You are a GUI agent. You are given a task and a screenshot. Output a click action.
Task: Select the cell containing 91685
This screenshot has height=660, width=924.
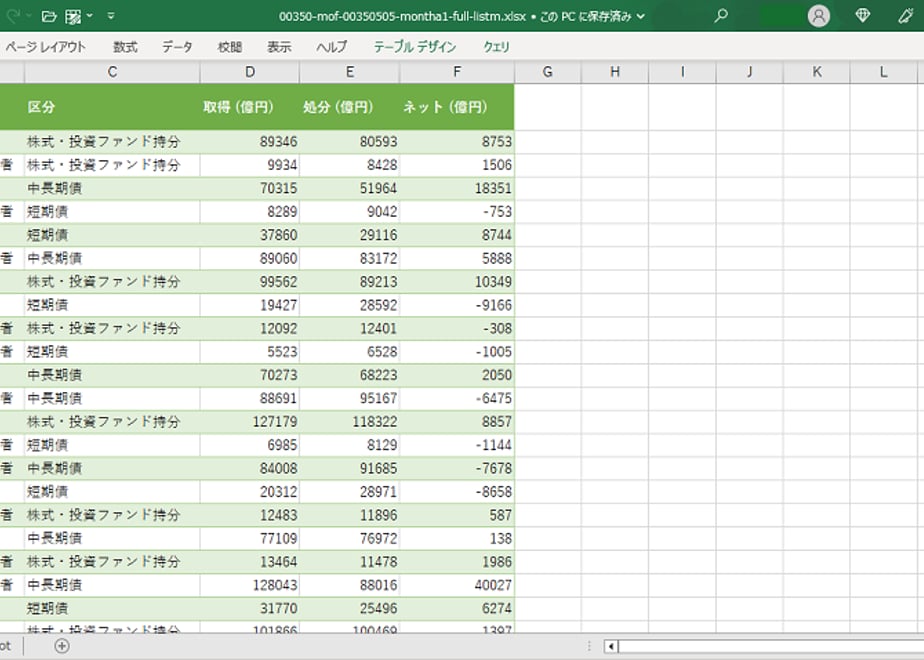click(349, 468)
